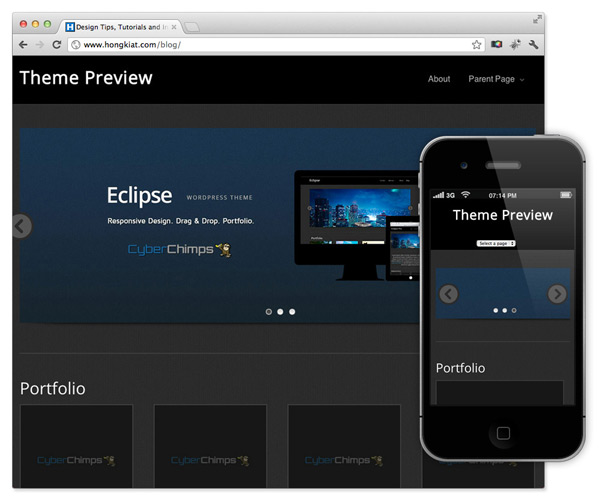Select first slide dot on phone

click(x=496, y=310)
